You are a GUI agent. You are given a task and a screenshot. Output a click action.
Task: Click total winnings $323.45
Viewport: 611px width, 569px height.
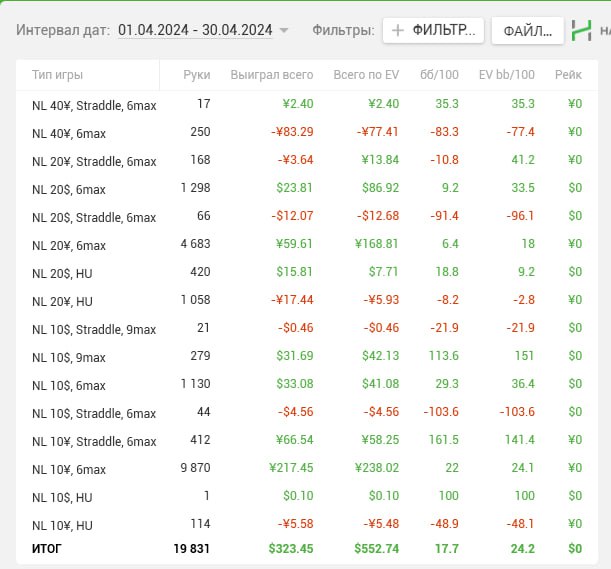pyautogui.click(x=291, y=549)
